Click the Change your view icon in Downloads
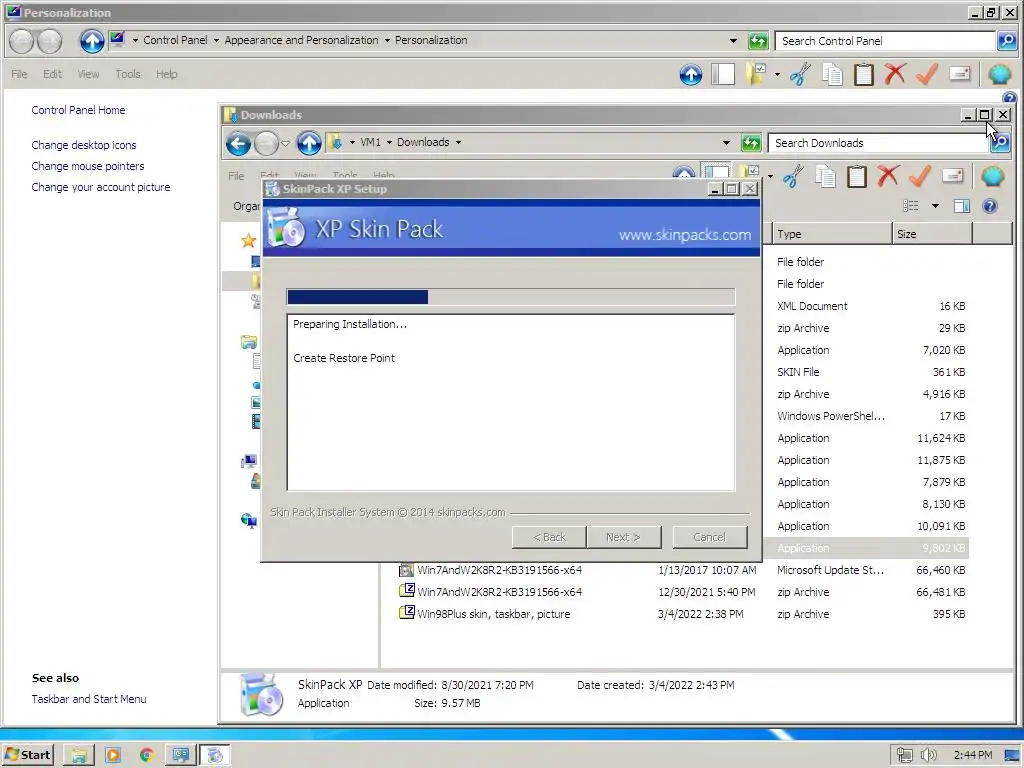 click(x=910, y=206)
